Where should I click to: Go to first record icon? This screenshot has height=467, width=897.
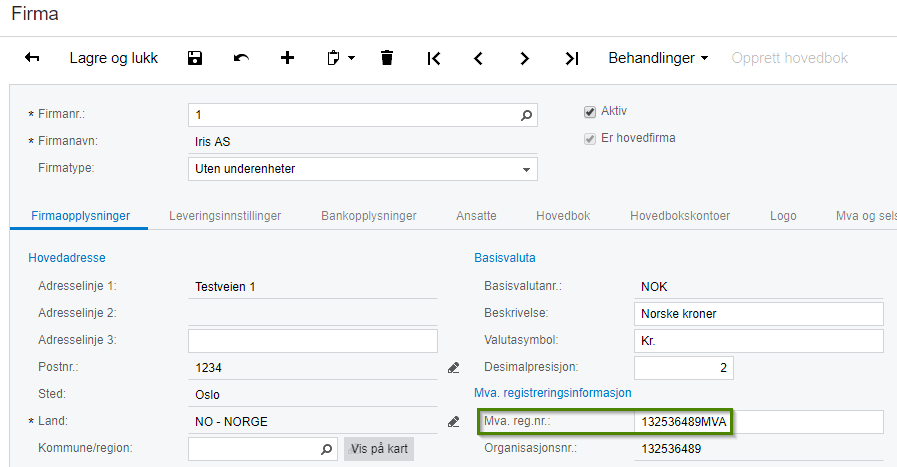pos(434,58)
